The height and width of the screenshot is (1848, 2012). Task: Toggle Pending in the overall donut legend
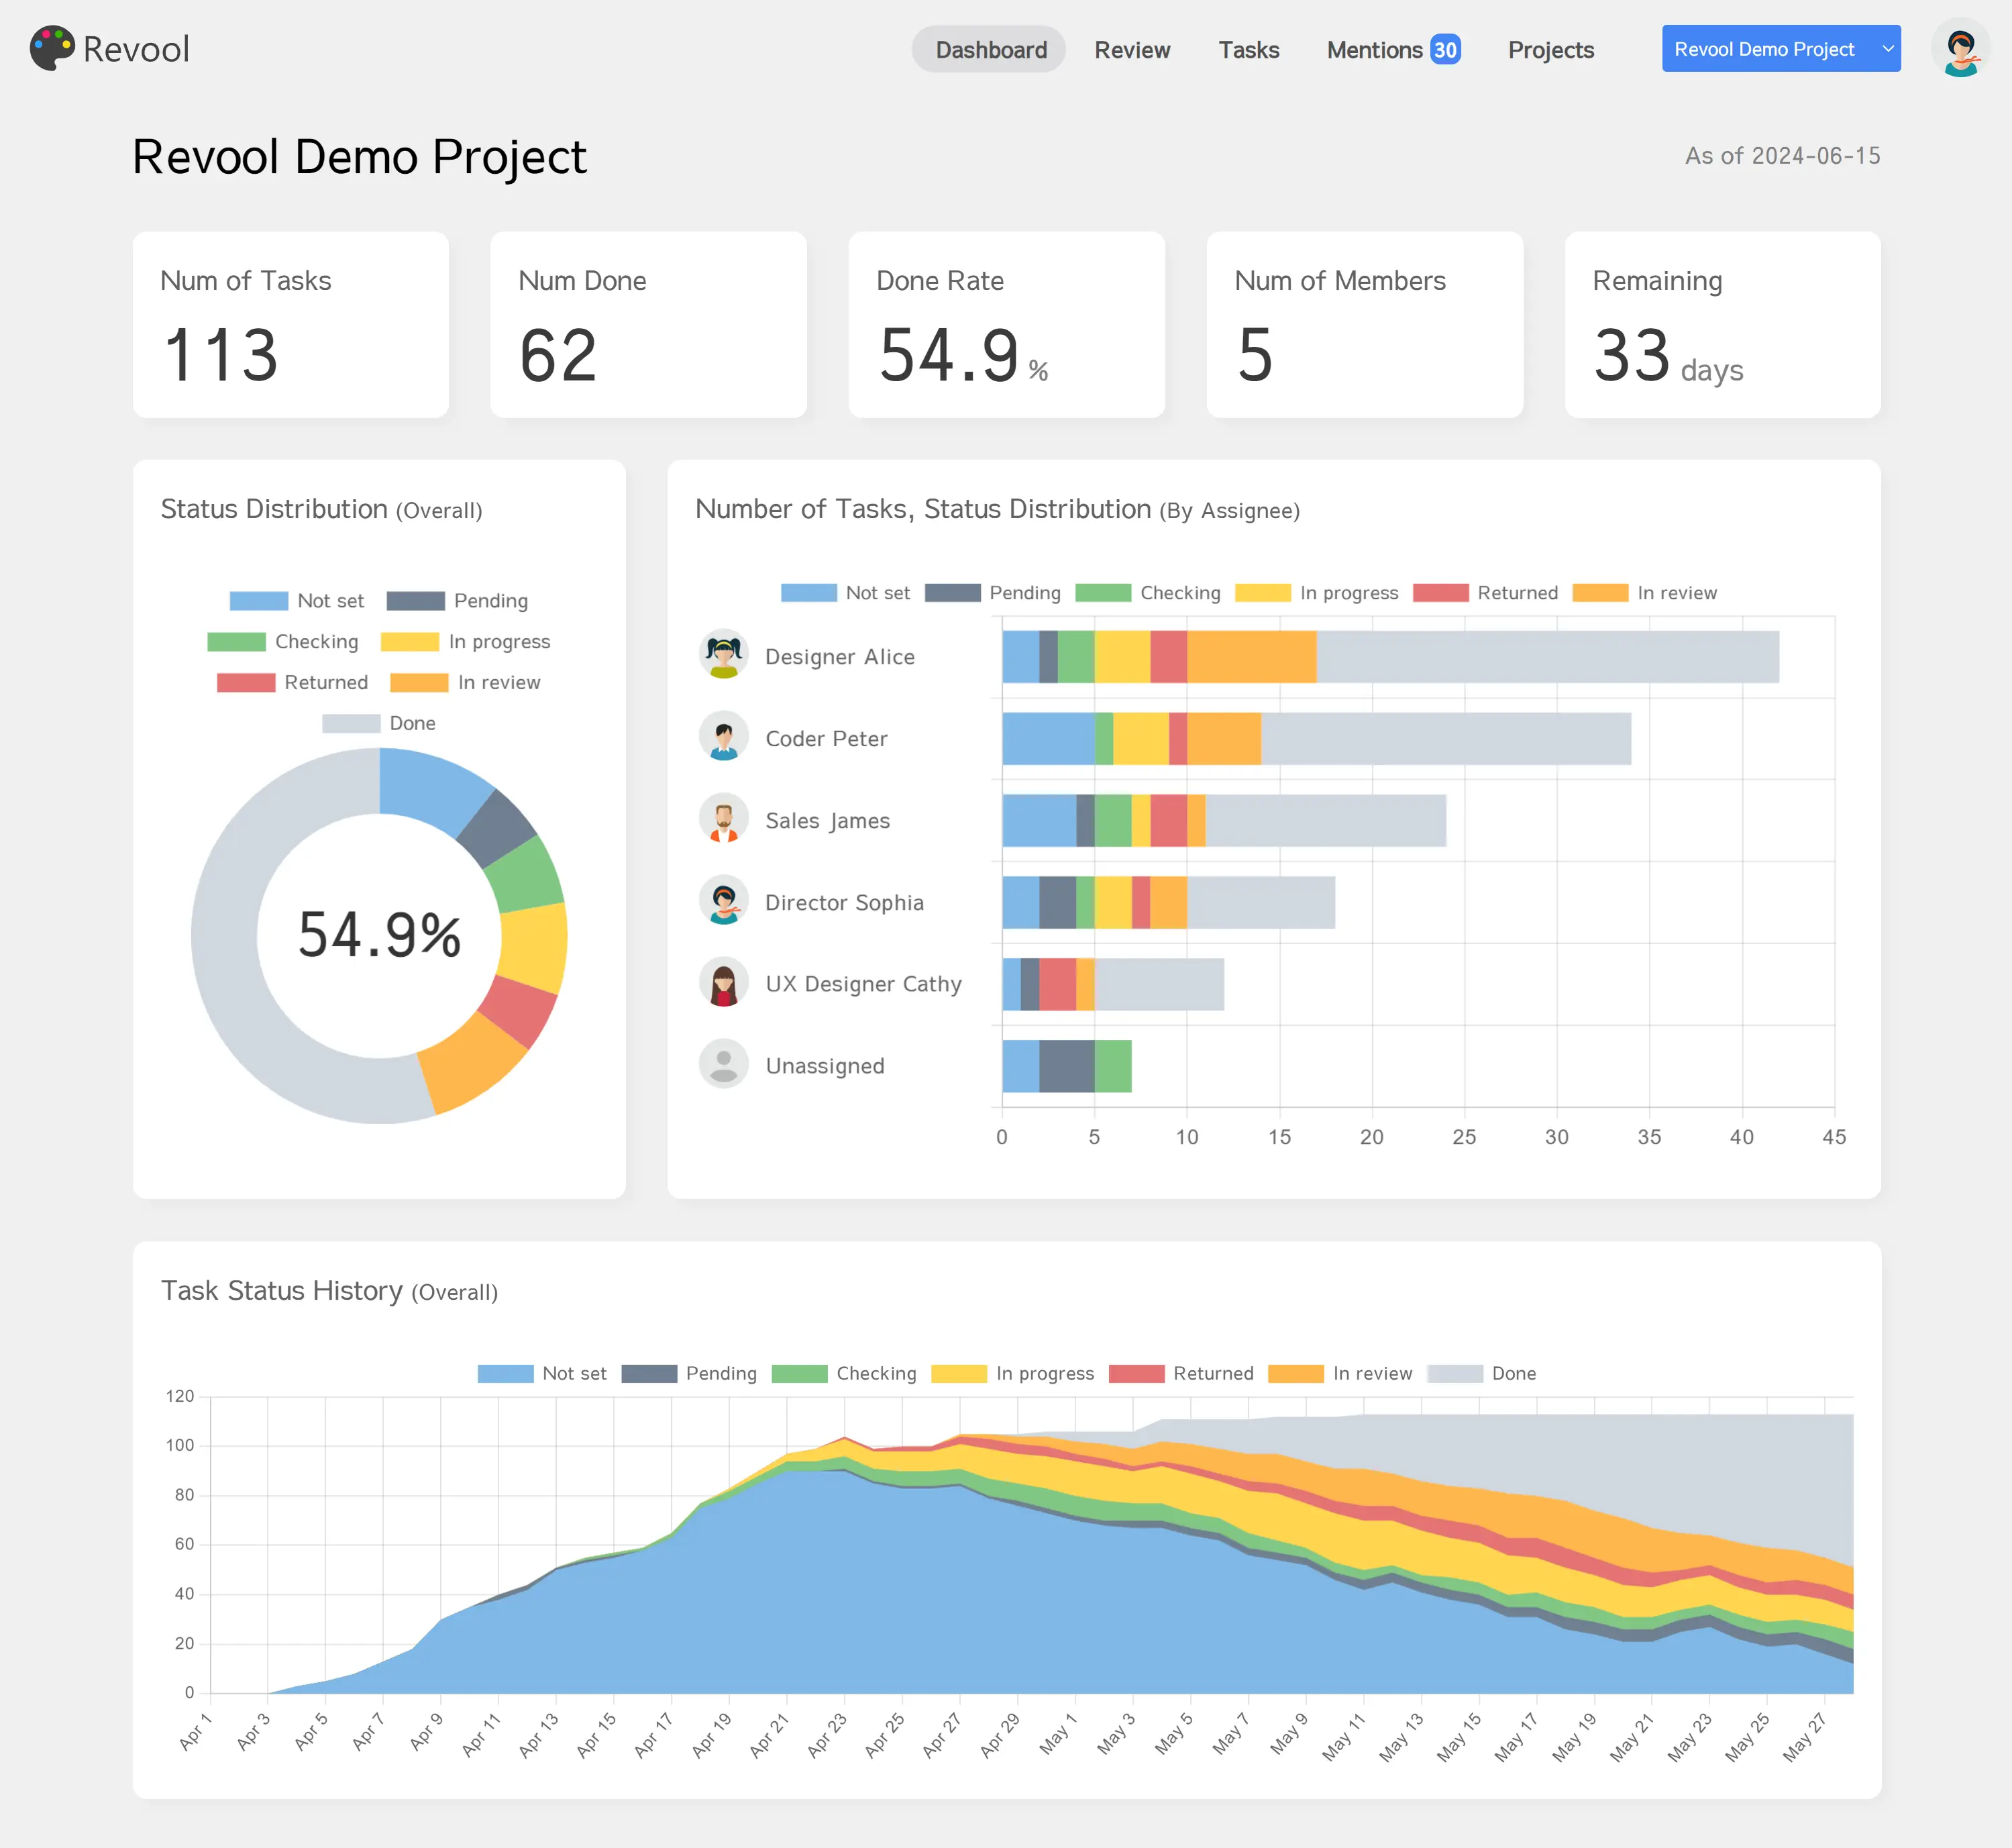[x=457, y=601]
